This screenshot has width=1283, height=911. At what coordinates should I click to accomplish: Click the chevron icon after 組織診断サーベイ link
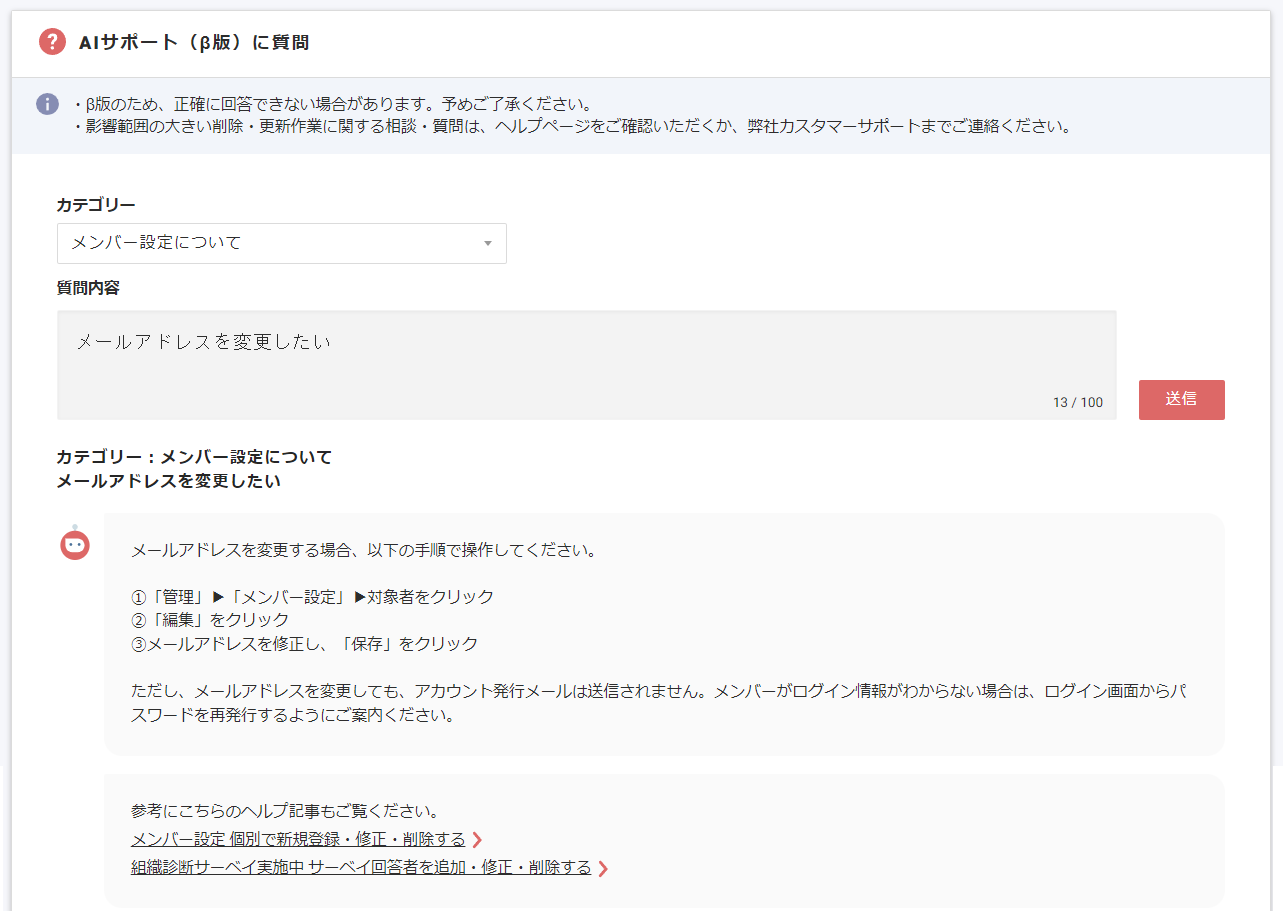tap(602, 869)
